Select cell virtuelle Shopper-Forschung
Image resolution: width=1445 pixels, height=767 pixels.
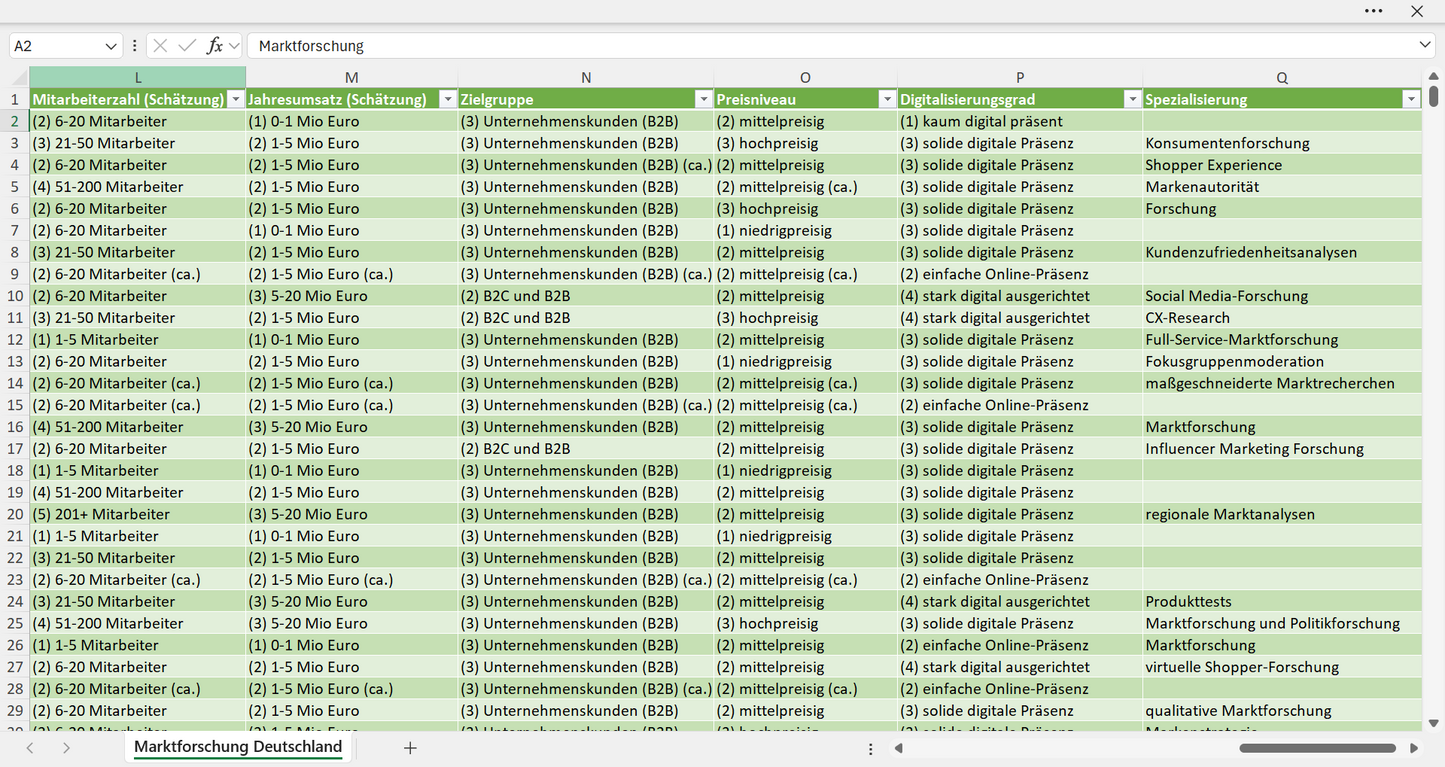pyautogui.click(x=1282, y=667)
